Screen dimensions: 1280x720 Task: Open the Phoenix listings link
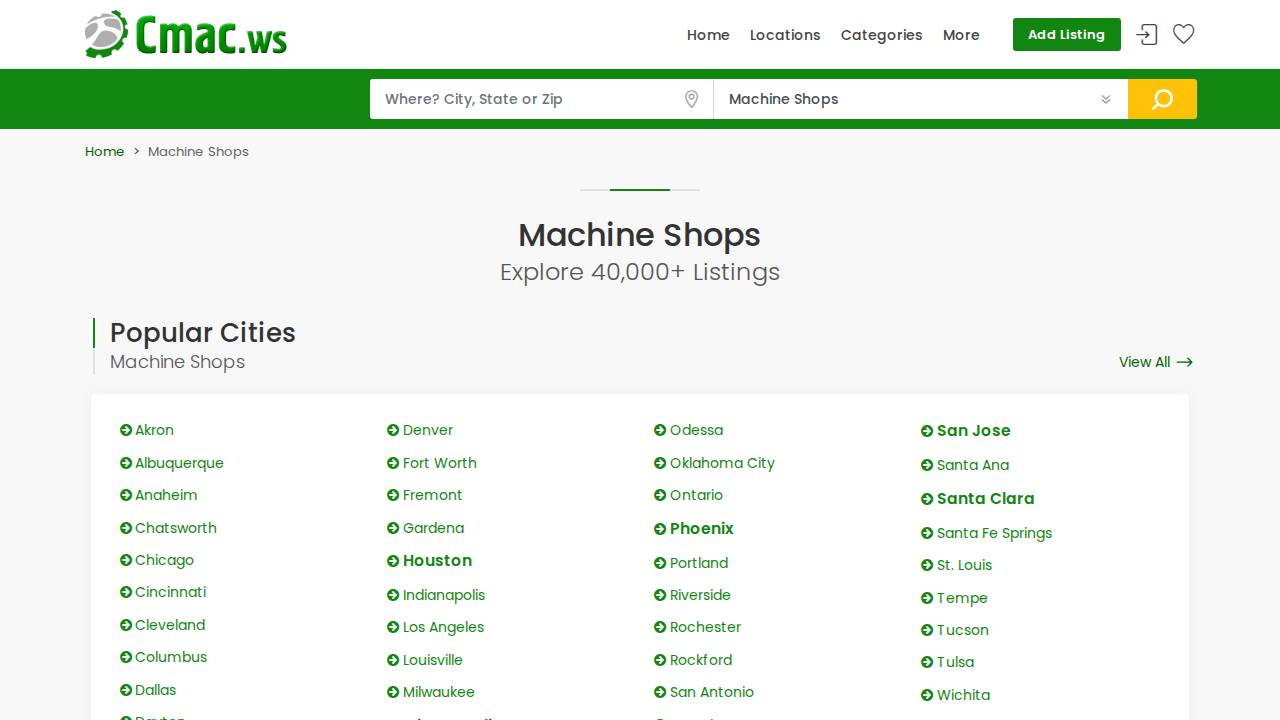pyautogui.click(x=701, y=529)
